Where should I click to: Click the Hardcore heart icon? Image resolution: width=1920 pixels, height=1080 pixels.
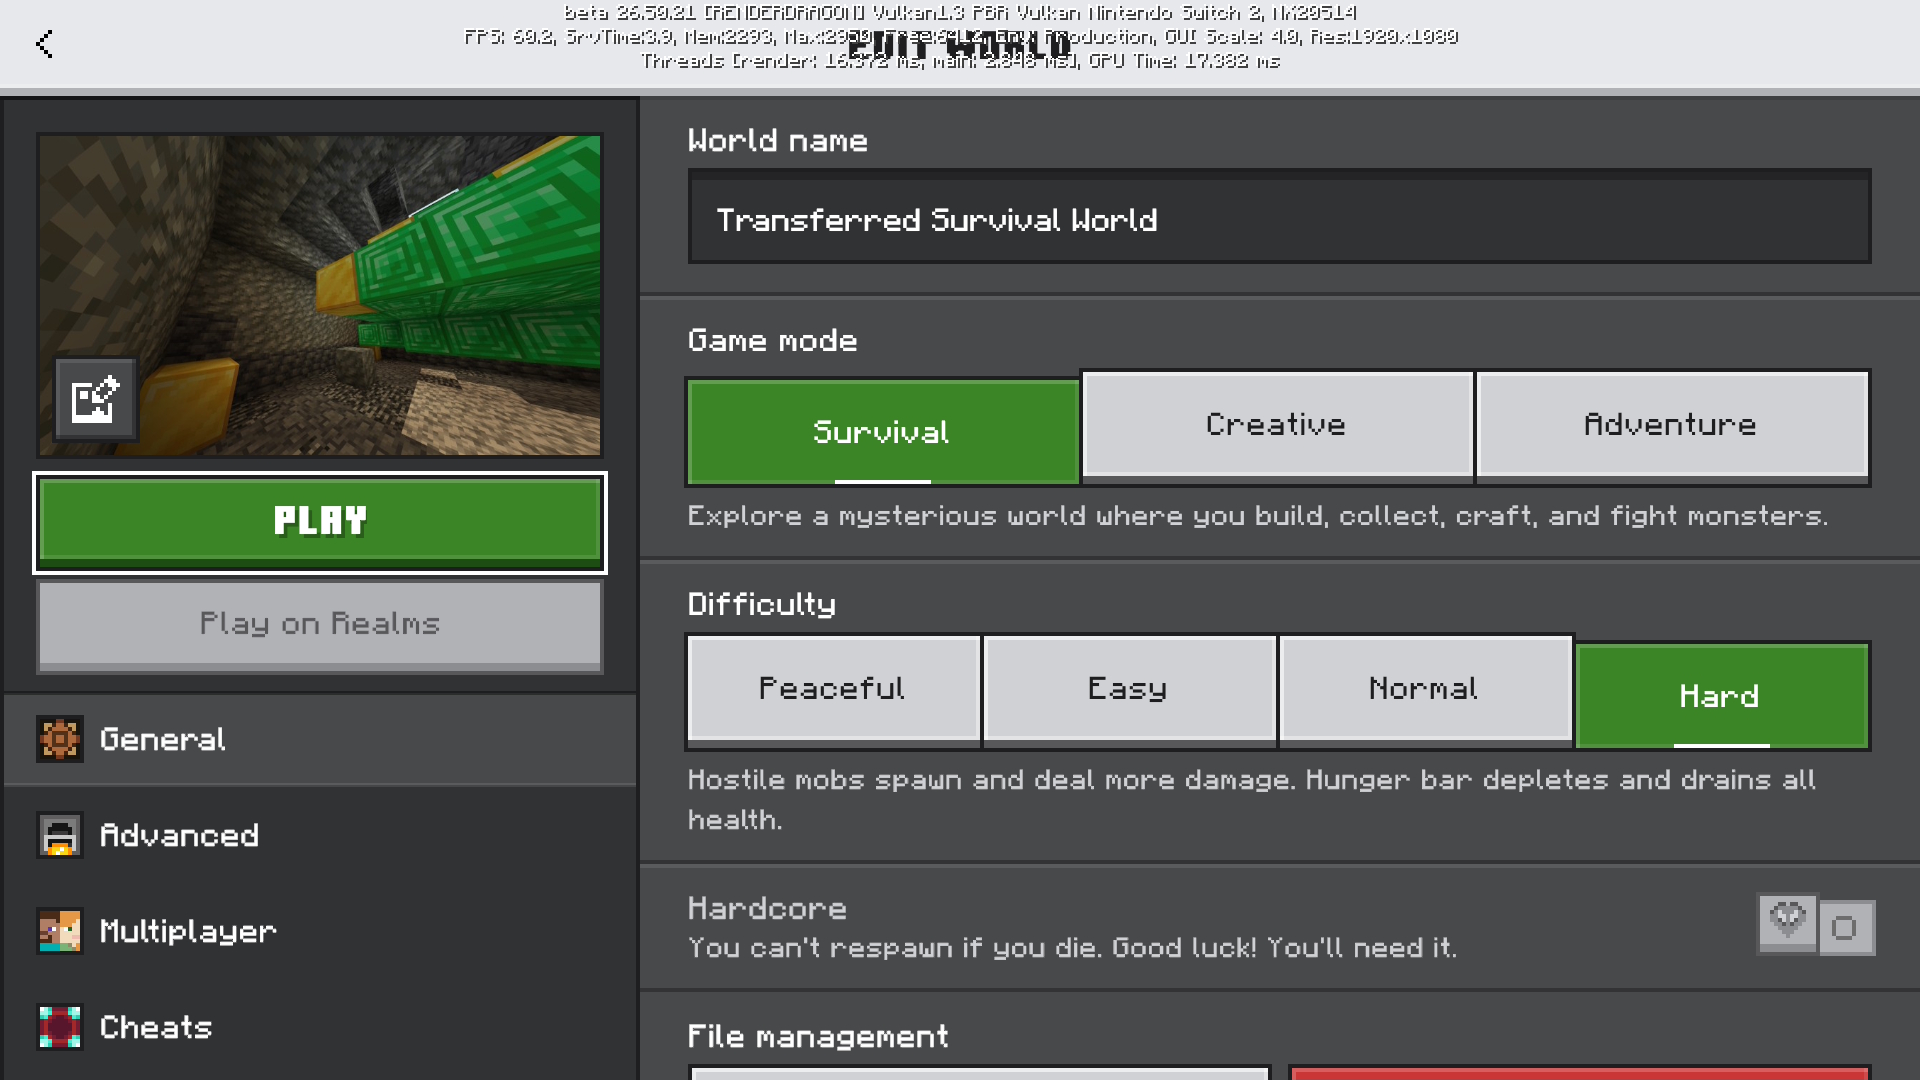tap(1787, 921)
